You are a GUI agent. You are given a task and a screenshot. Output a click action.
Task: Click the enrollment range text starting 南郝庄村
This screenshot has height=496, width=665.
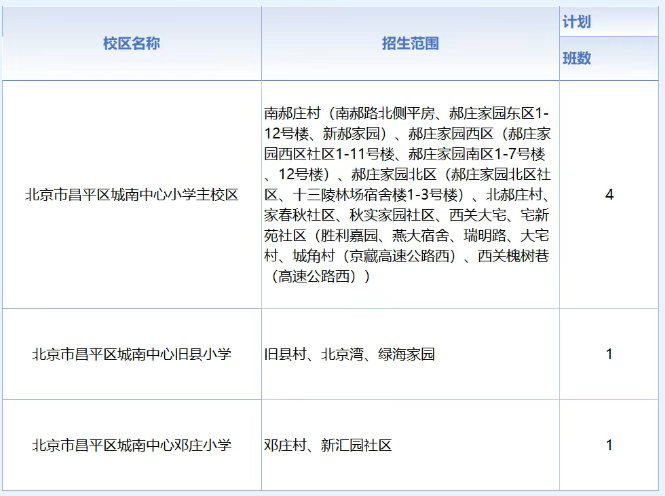[x=407, y=195]
